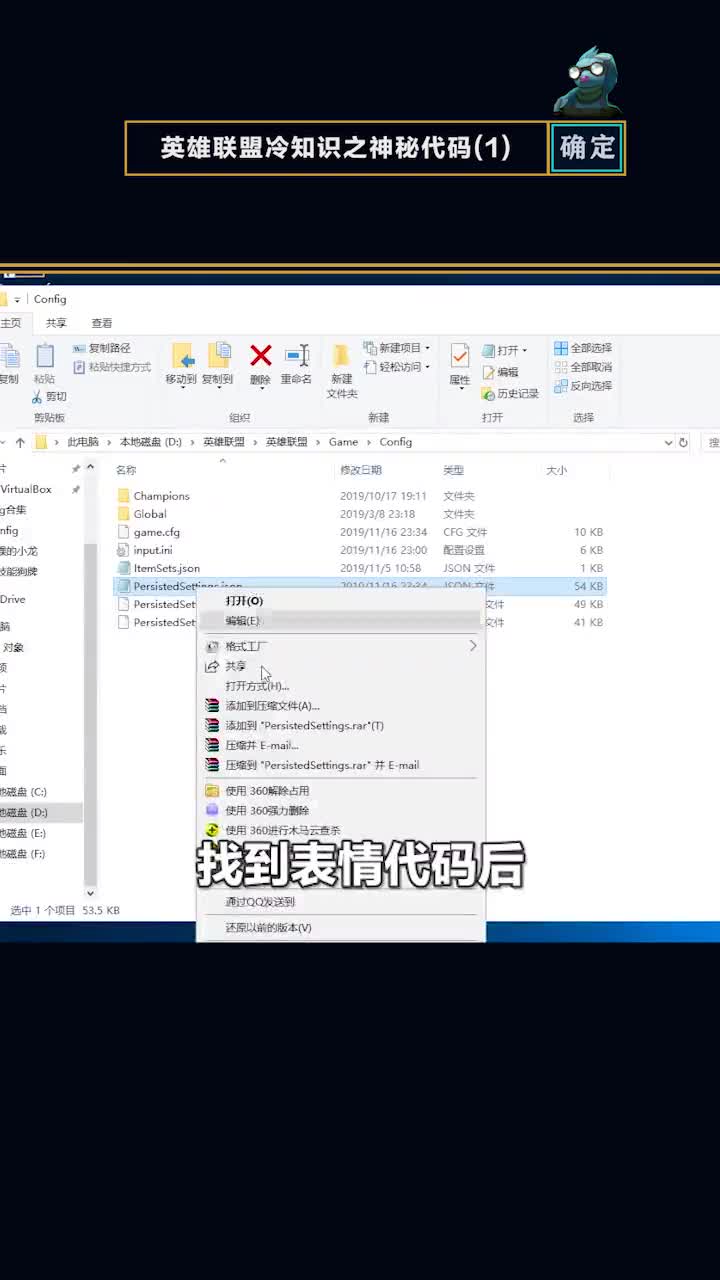The image size is (720, 1280).
Task: Switch to the View (查看) ribbon tab
Action: coord(102,323)
